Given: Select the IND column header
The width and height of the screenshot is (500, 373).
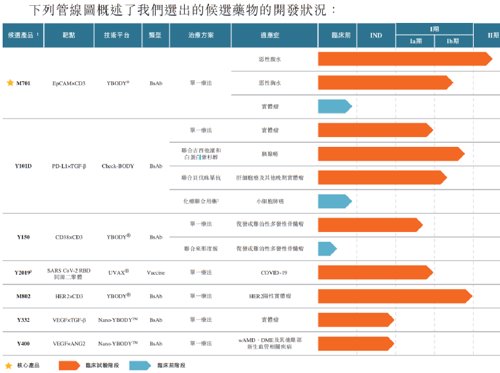Looking at the screenshot, I should pyautogui.click(x=376, y=35).
